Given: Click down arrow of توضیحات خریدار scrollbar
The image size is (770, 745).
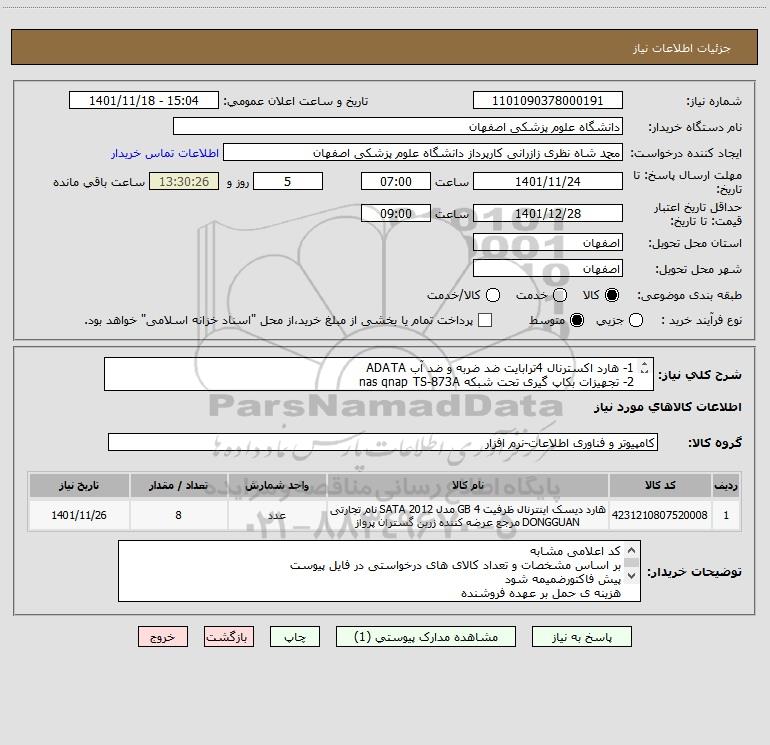Looking at the screenshot, I should coord(632,576).
